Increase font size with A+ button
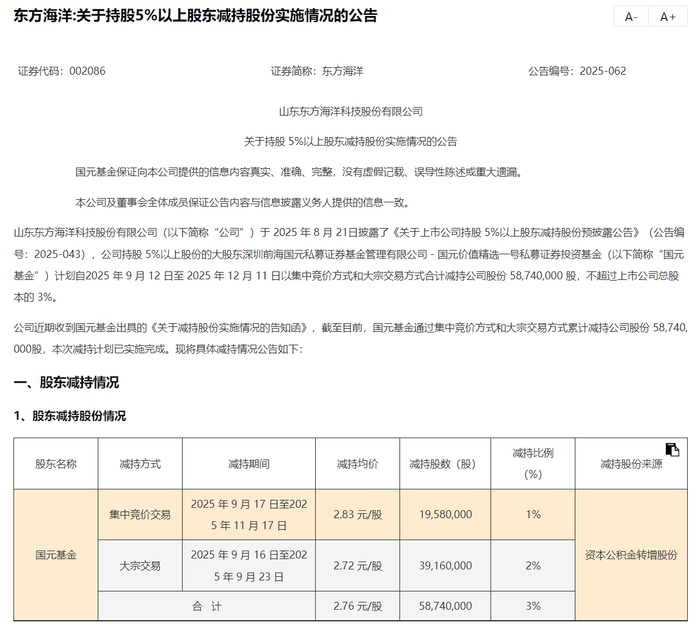Image resolution: width=700 pixels, height=635 pixels. click(668, 17)
